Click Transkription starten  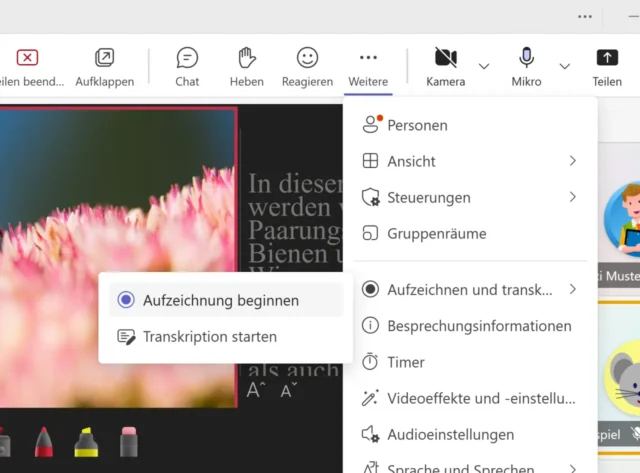coord(226,337)
